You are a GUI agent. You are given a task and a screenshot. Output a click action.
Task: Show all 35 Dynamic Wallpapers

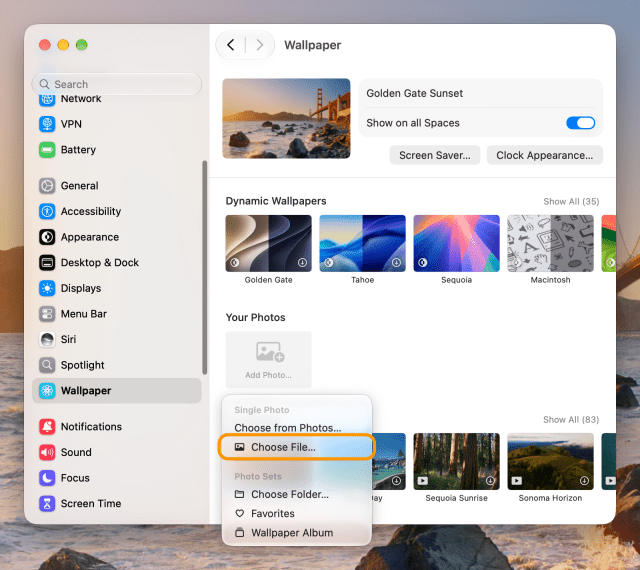(571, 201)
